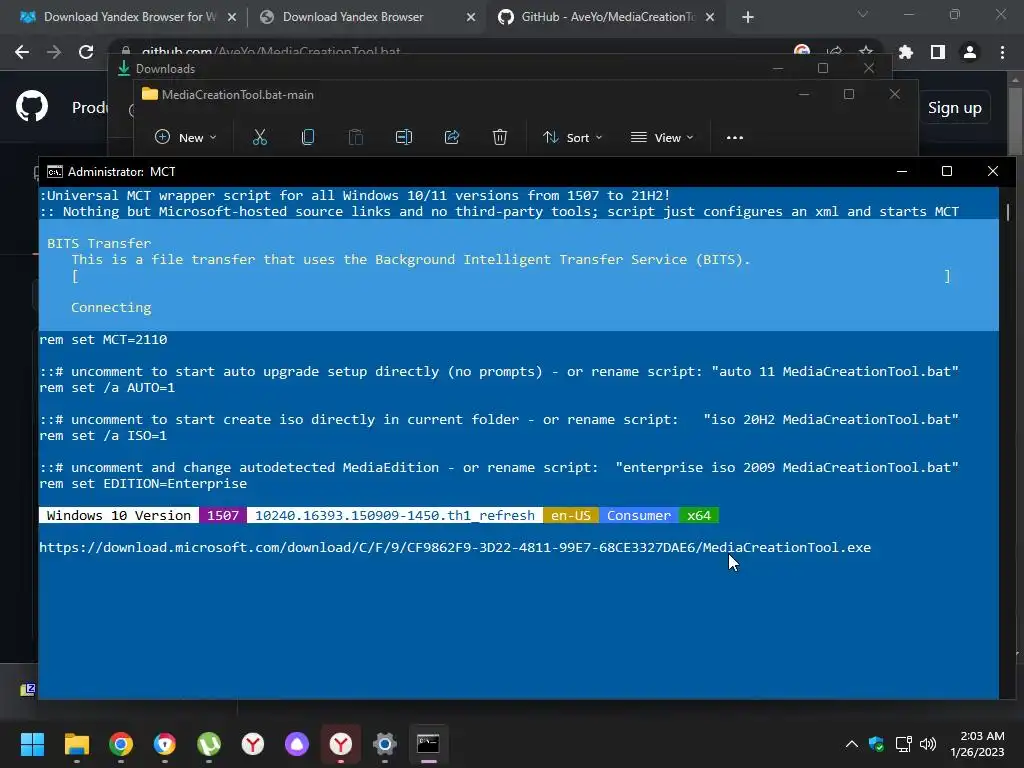Click the Copy icon in Explorer toolbar

point(308,137)
